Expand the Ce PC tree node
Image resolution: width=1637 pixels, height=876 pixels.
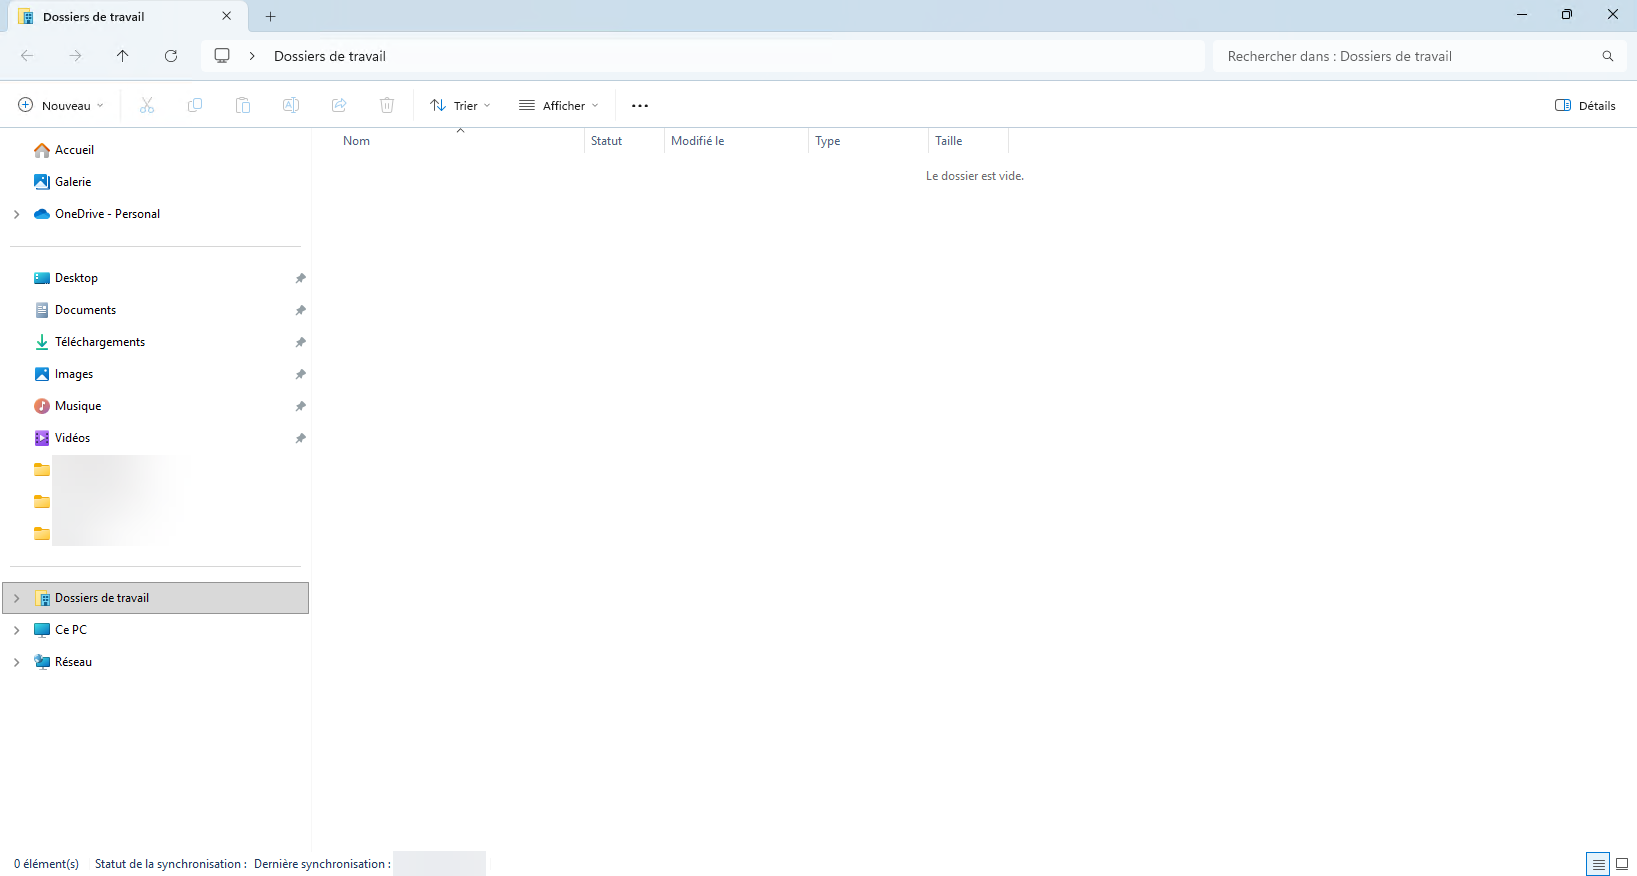click(17, 630)
